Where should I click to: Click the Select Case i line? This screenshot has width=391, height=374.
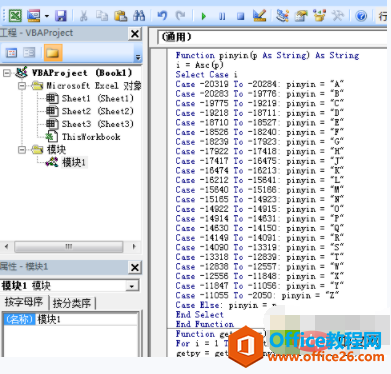point(206,75)
